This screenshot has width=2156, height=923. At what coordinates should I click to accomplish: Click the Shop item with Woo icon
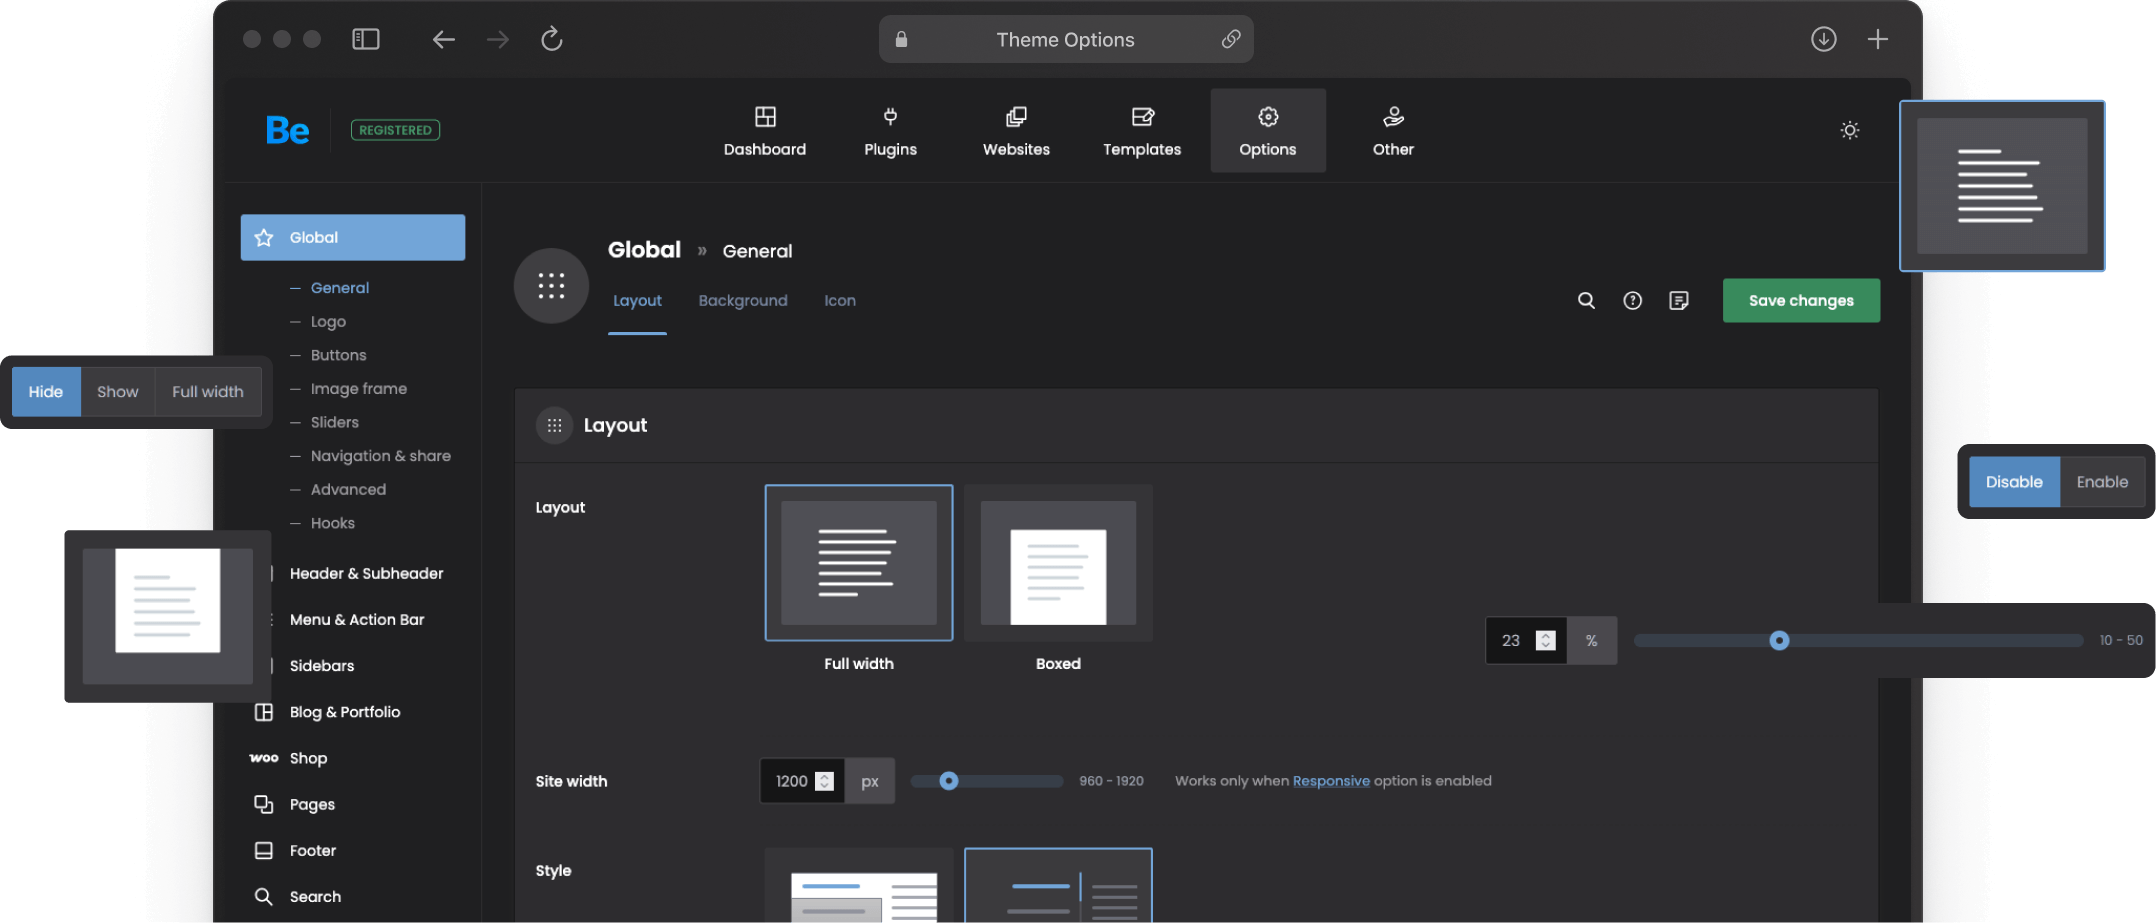(307, 758)
